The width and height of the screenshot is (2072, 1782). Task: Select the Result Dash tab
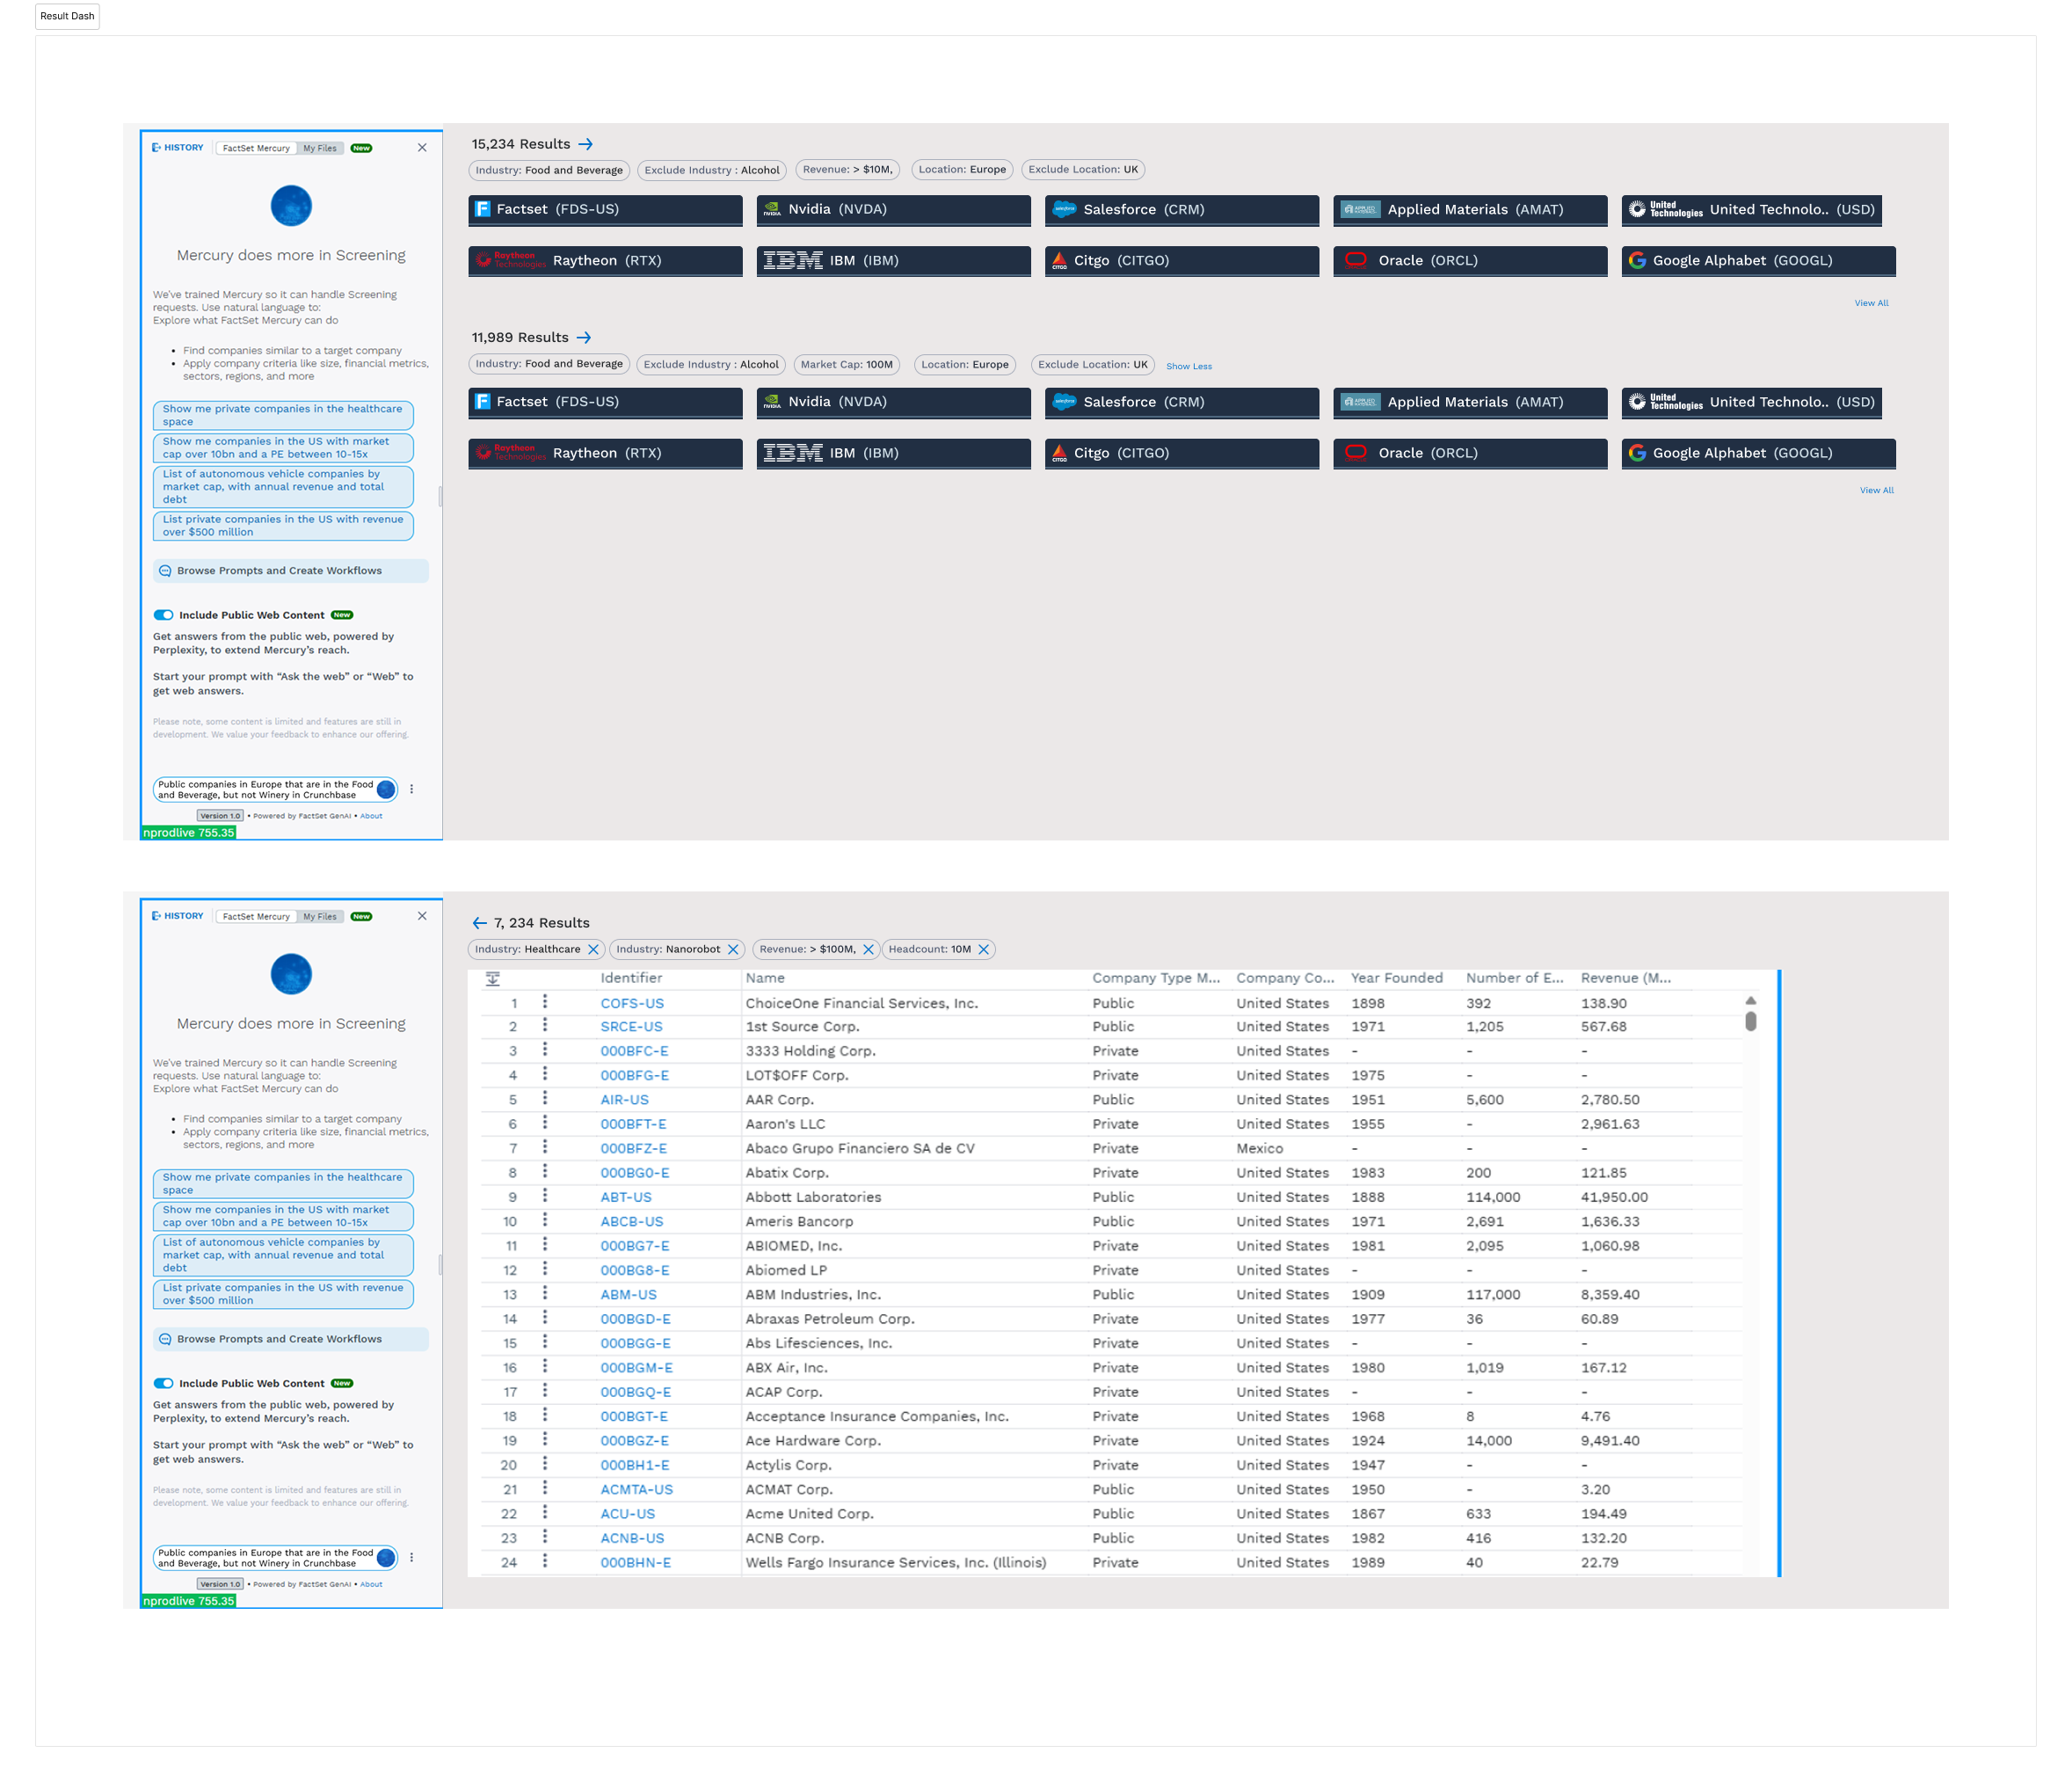[x=67, y=16]
